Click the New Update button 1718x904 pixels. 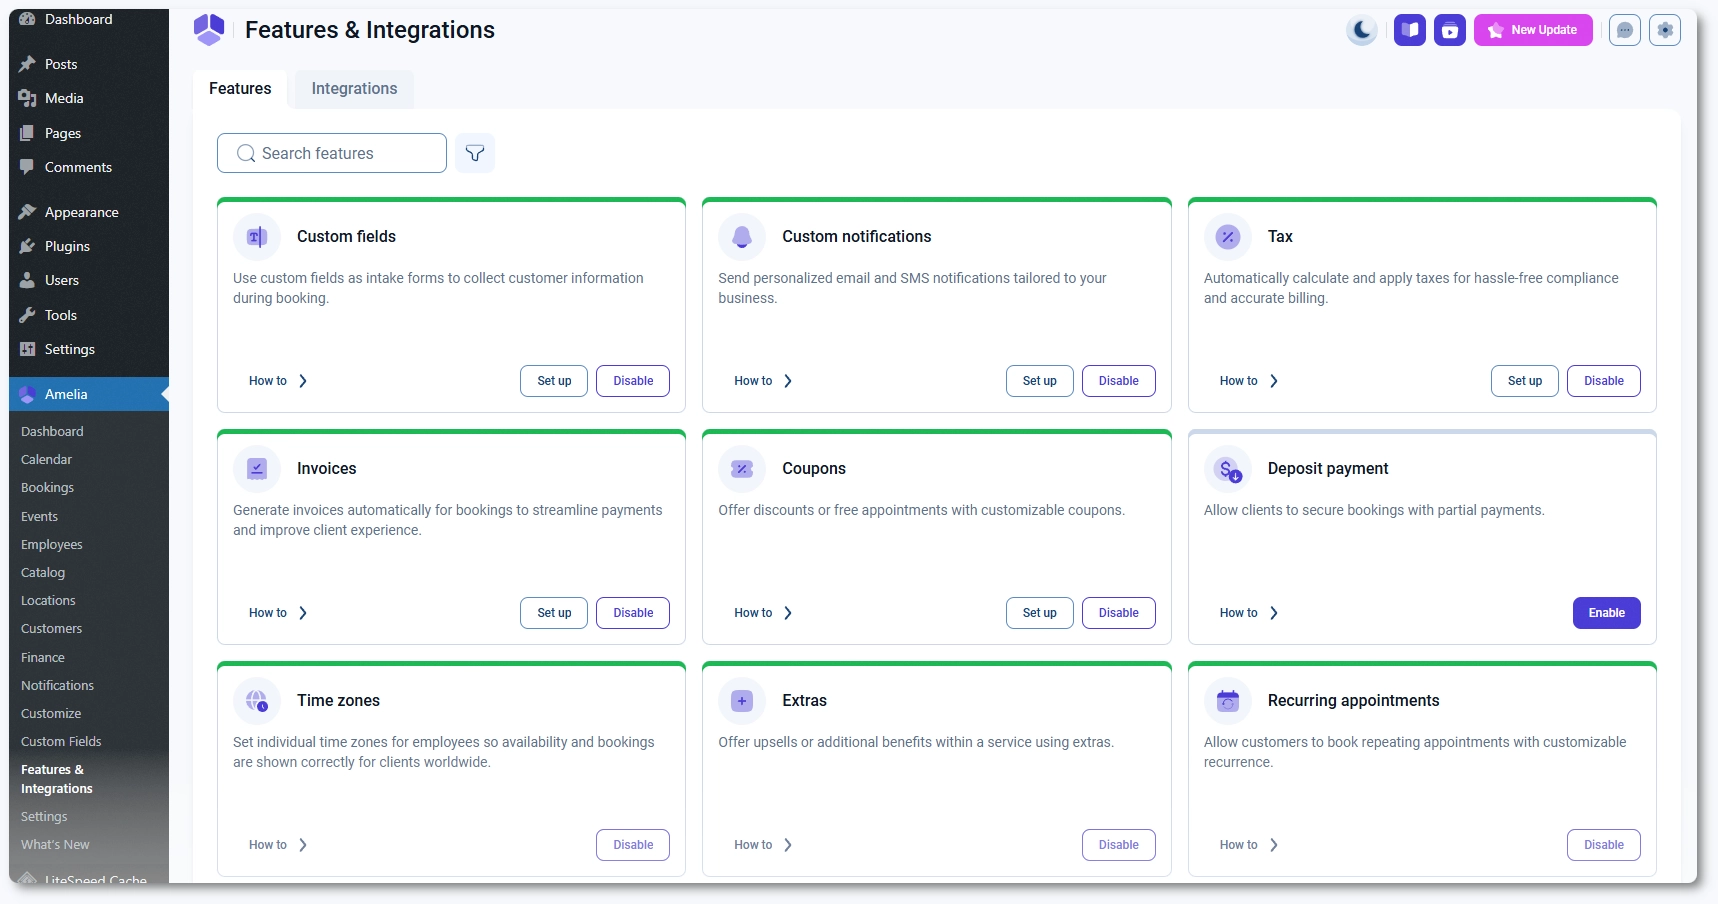(x=1533, y=30)
